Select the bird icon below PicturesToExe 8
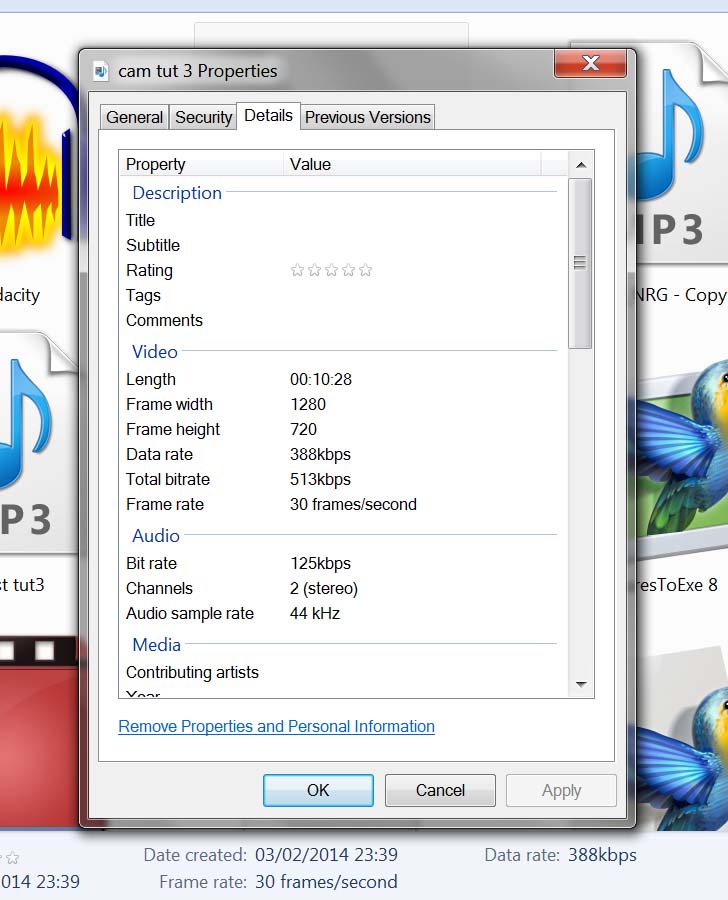Screen dimensions: 728x900 point(682,740)
